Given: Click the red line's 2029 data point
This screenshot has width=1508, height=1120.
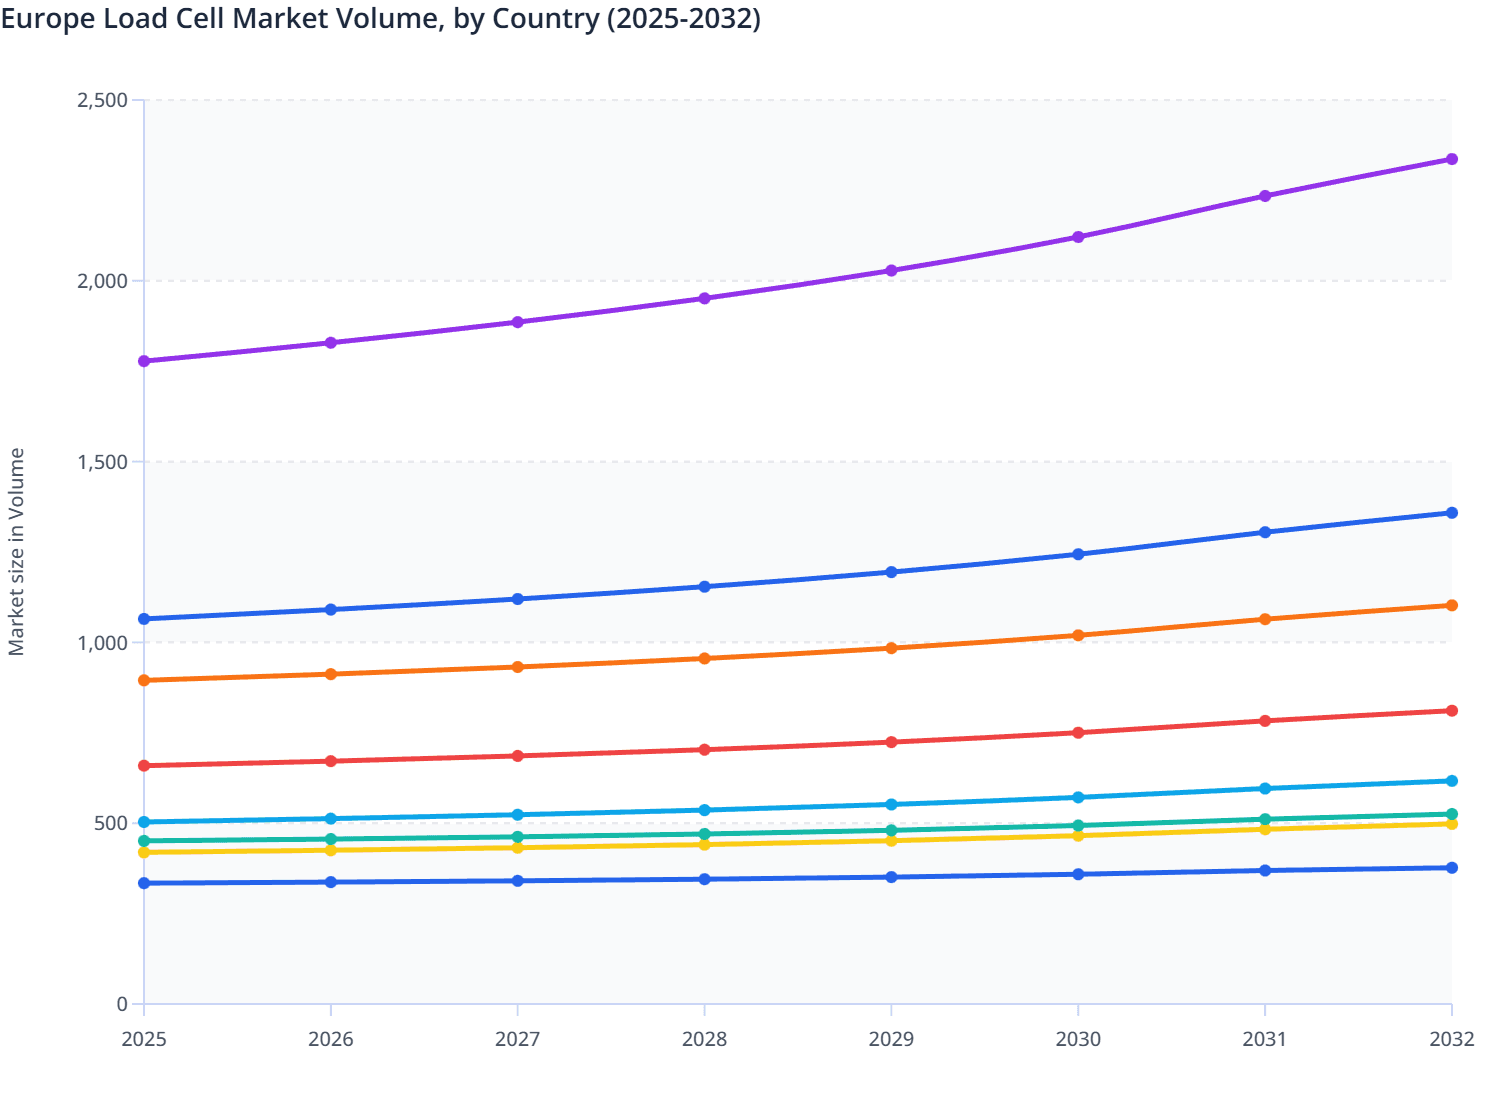Looking at the screenshot, I should (891, 742).
